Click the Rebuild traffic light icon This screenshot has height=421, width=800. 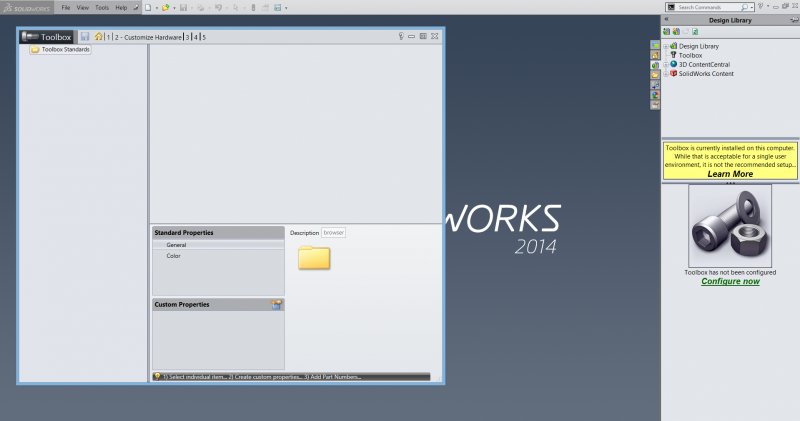(253, 8)
